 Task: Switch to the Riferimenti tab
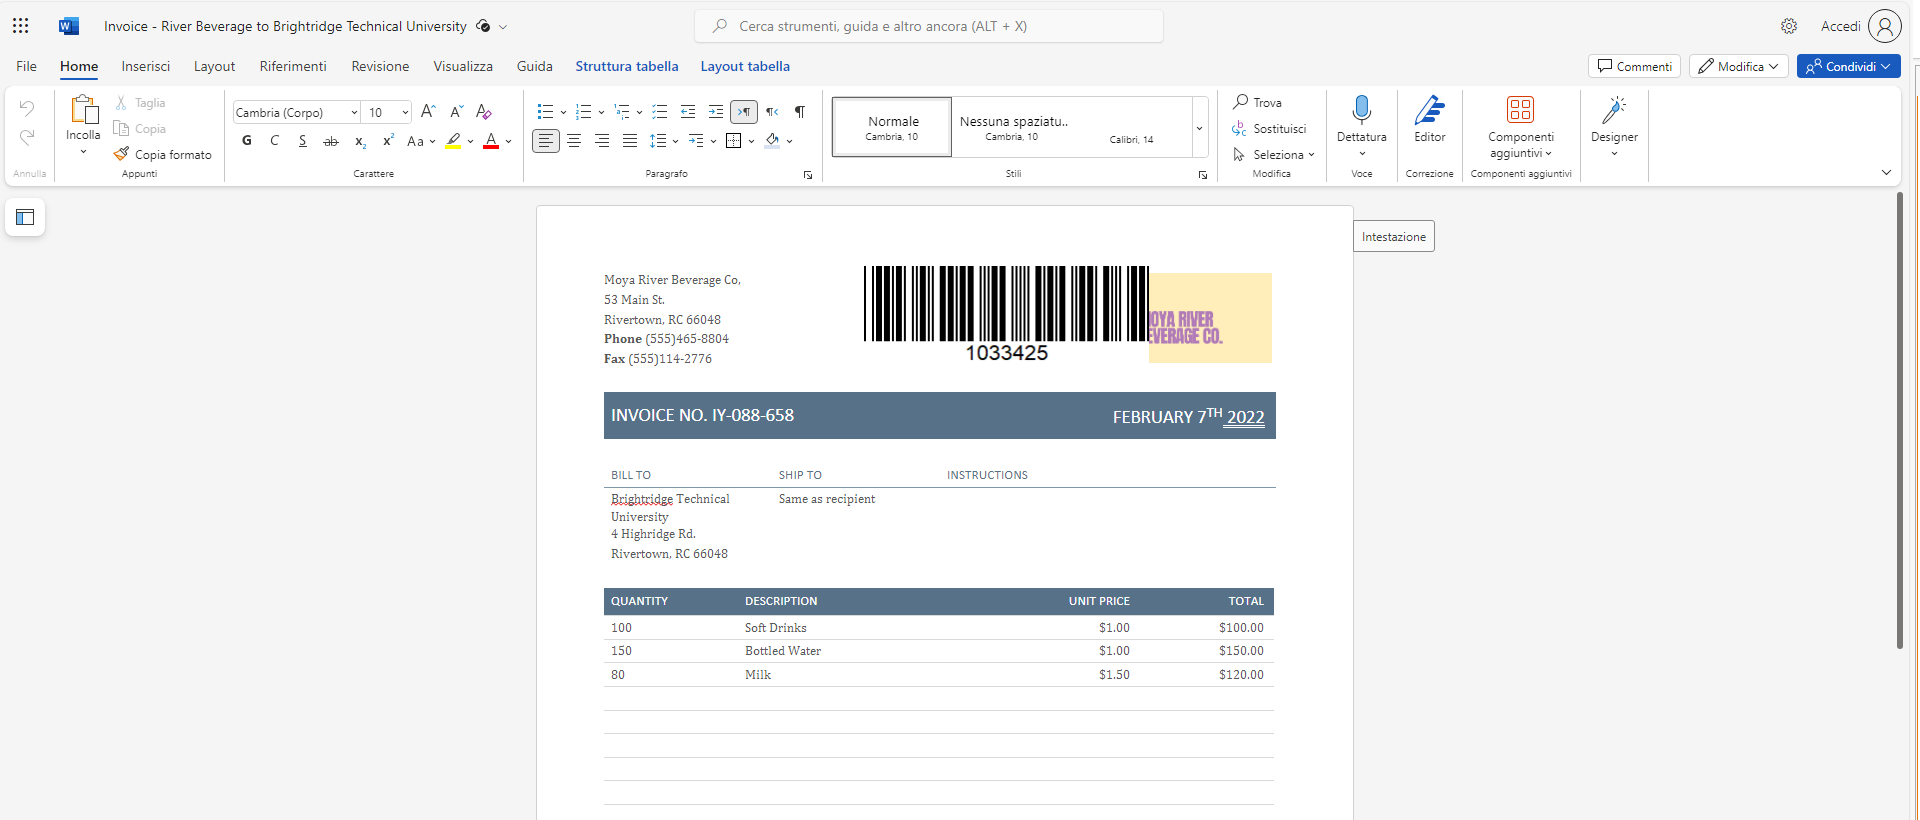[x=293, y=66]
